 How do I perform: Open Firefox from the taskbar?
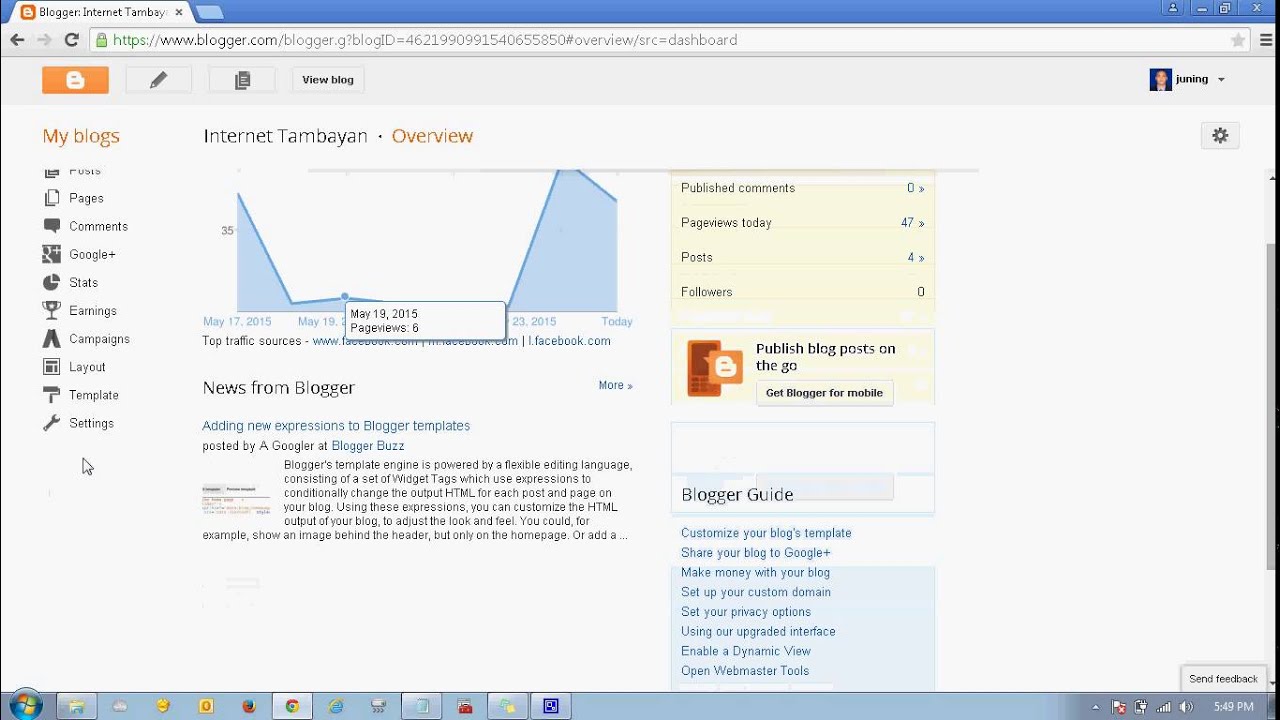[249, 706]
